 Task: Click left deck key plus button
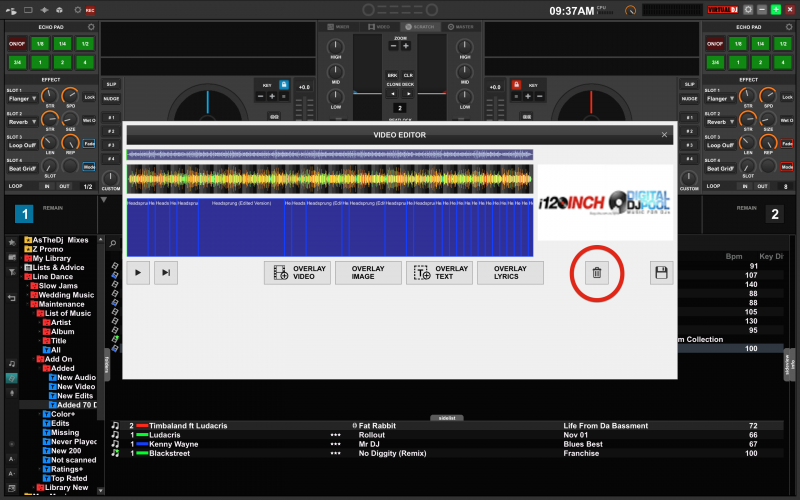[272, 96]
